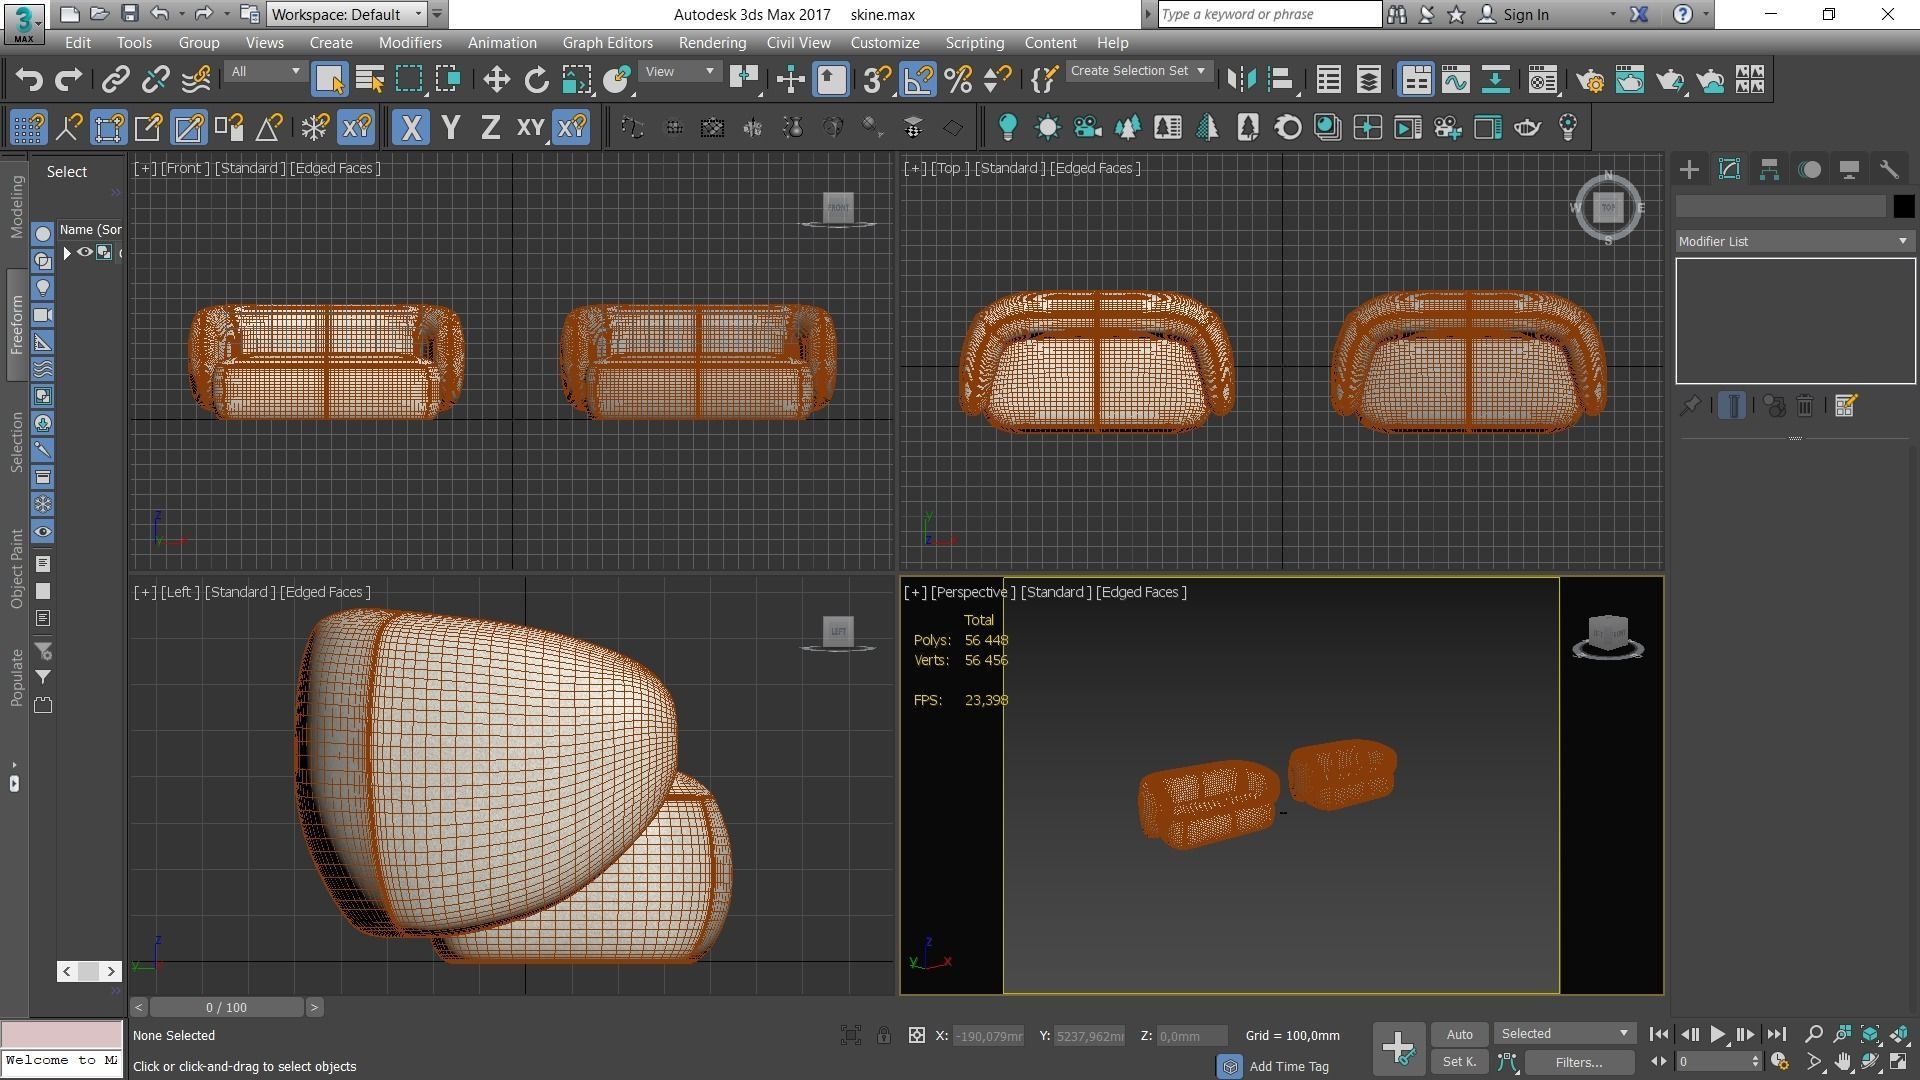This screenshot has height=1080, width=1920.
Task: Click the Perspective viewport label
Action: pos(972,592)
